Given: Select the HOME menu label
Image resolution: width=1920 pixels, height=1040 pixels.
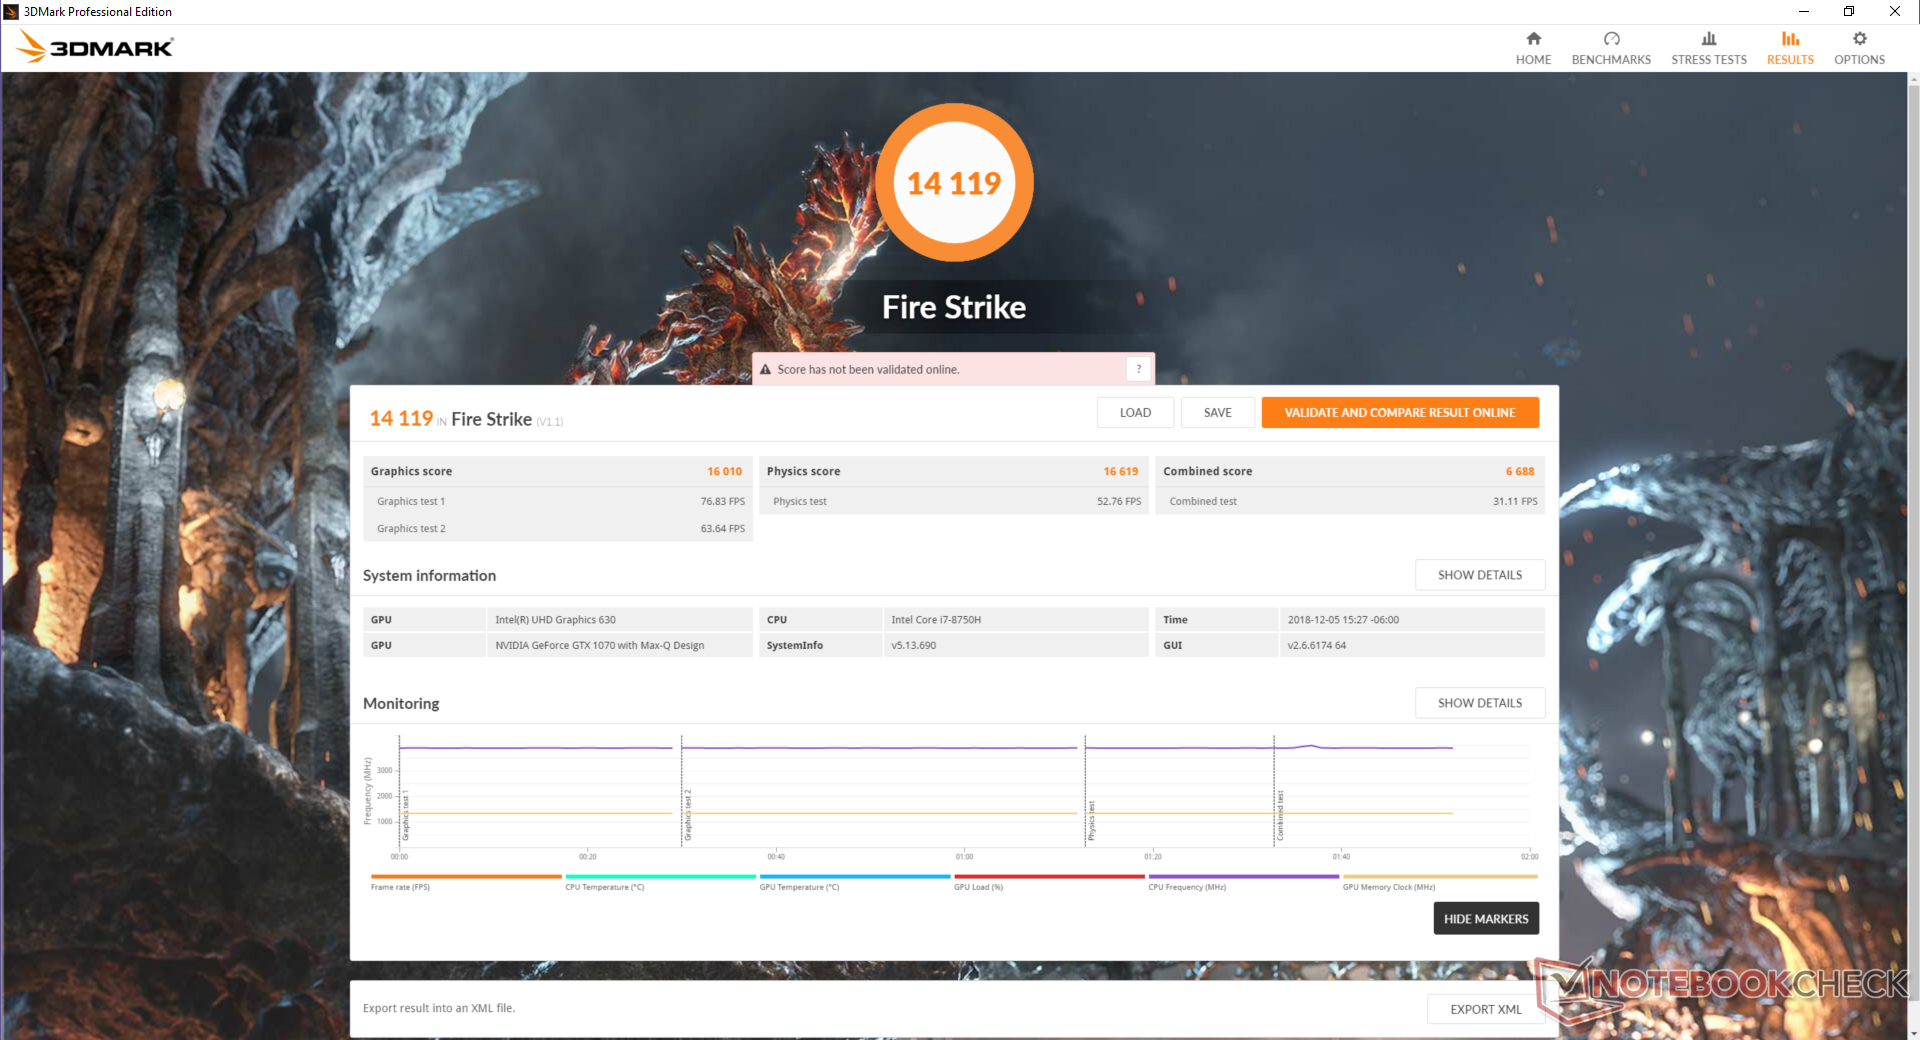Looking at the screenshot, I should click(x=1533, y=60).
